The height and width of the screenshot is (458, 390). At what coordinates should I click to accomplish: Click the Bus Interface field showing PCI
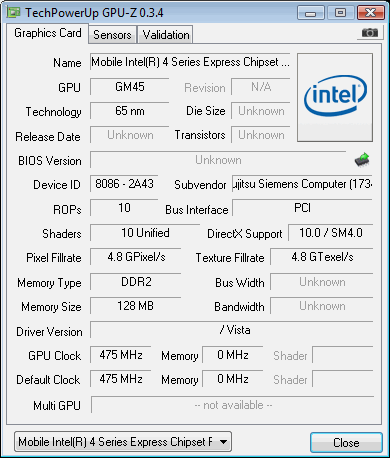302,208
